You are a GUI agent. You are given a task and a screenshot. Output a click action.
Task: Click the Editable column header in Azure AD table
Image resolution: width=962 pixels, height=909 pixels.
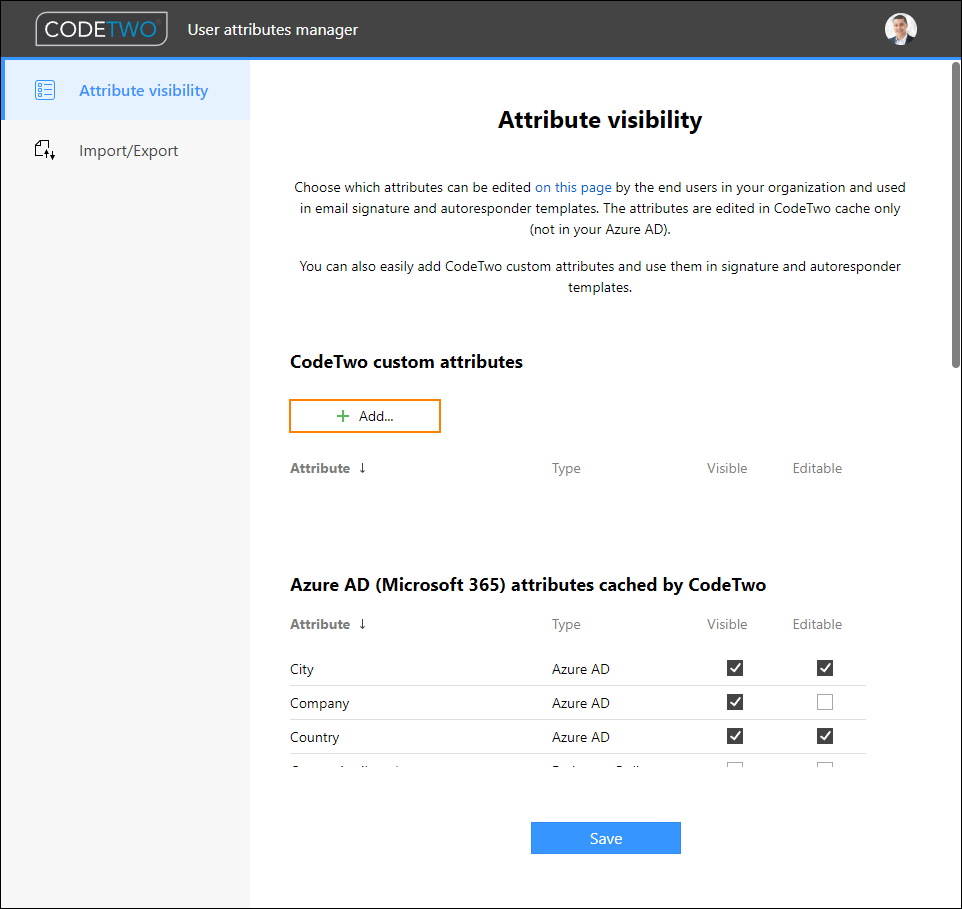pyautogui.click(x=817, y=624)
